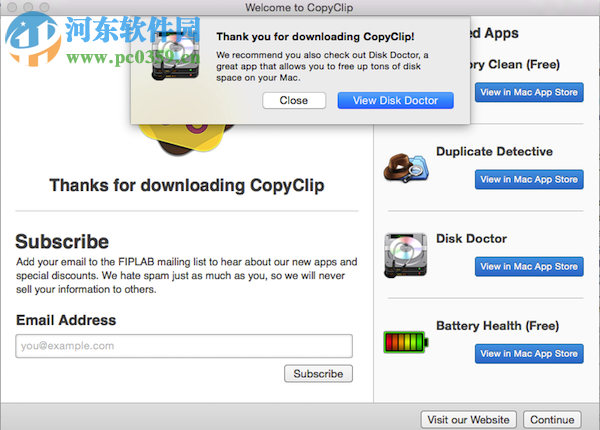Click the Duplicate Detective hat icon
600x430 pixels.
click(x=406, y=168)
